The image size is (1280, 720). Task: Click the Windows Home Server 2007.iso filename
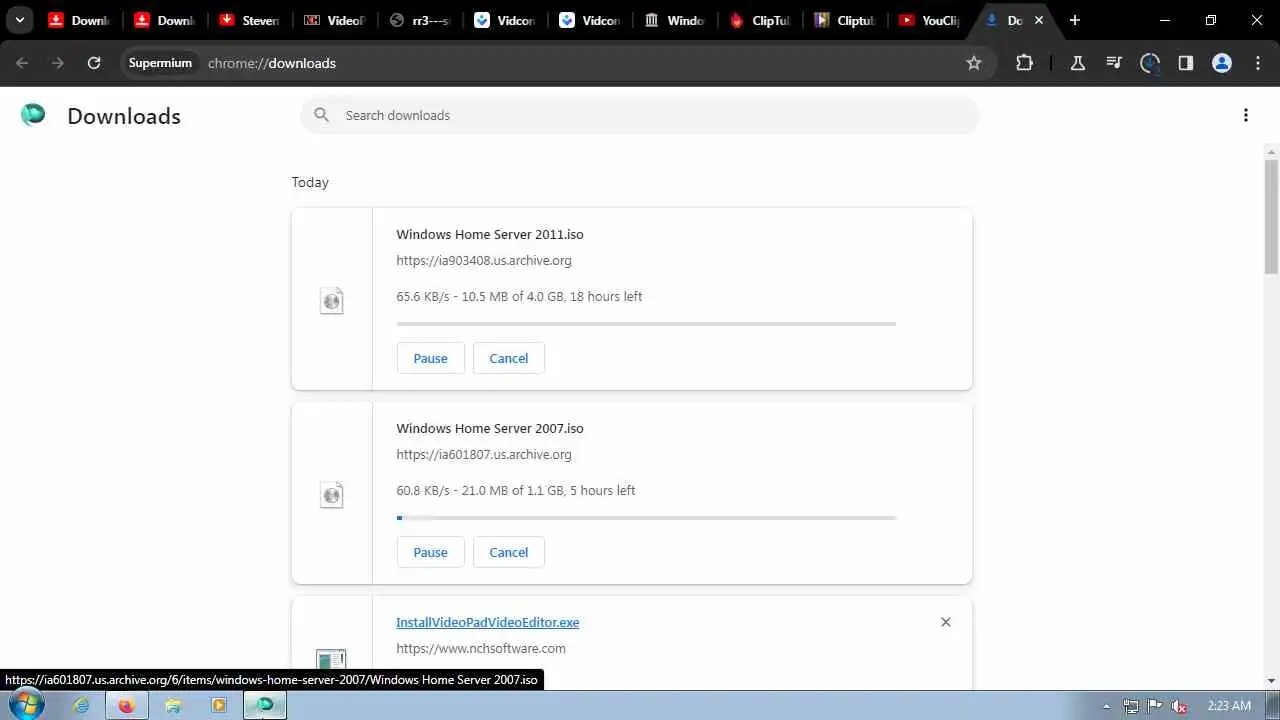490,428
